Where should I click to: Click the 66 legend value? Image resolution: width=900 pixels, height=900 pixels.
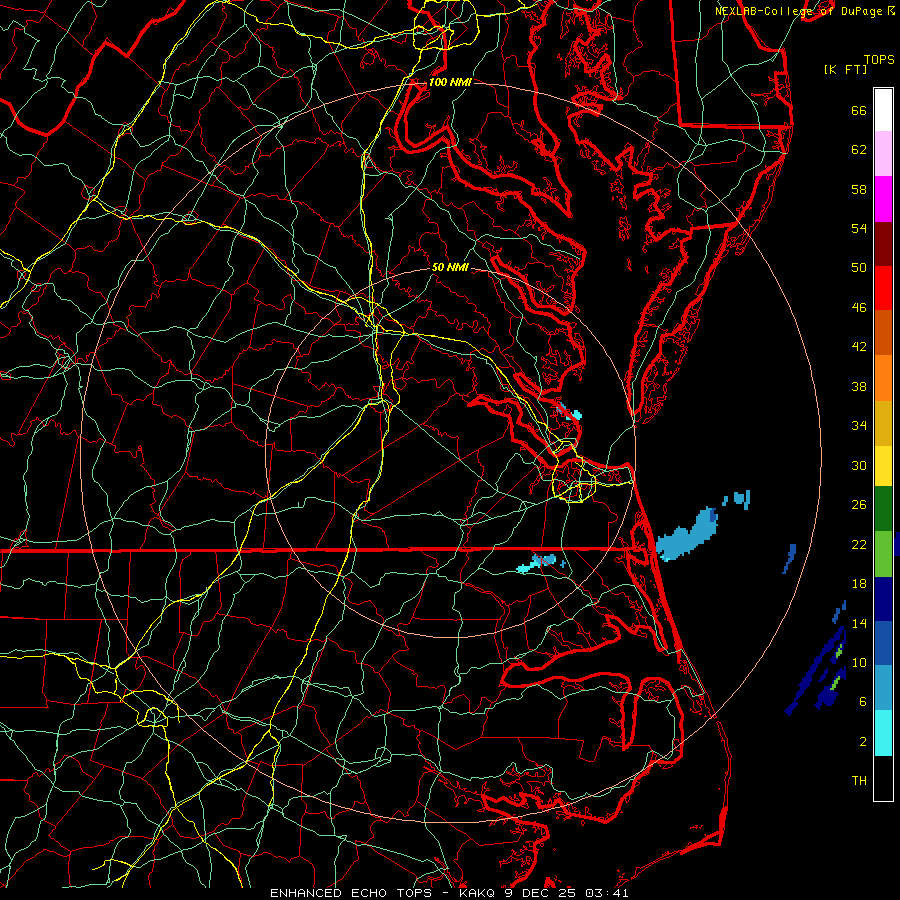859,110
